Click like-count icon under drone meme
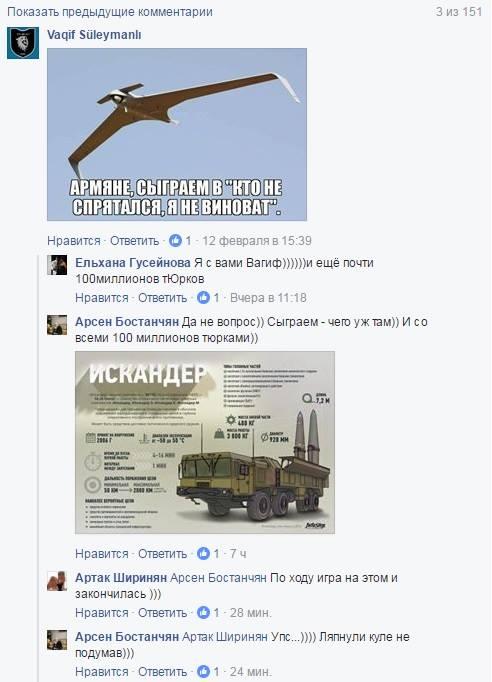Viewport: 492px width, 682px height. click(x=175, y=241)
